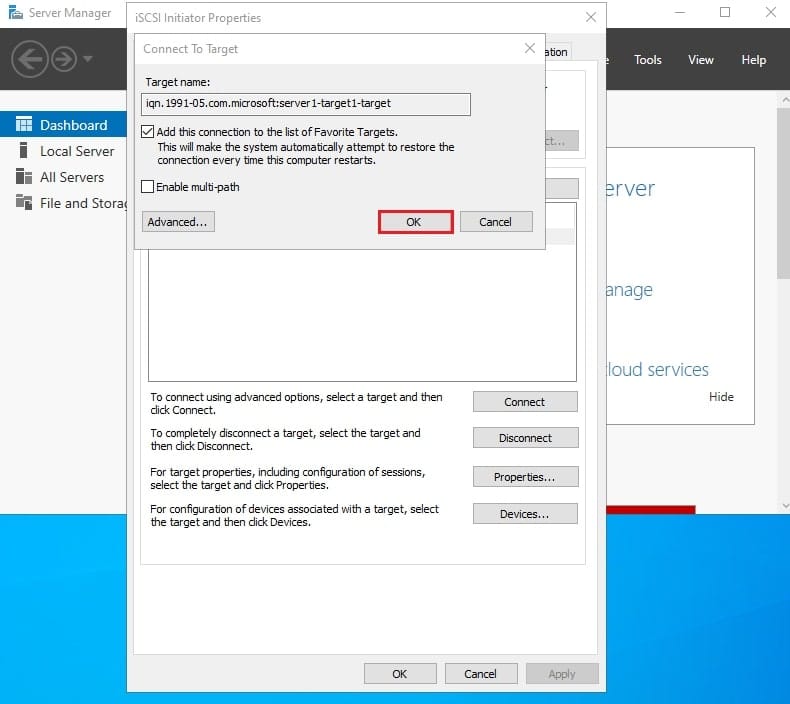
Task: Click the Hide link in Server Manager welcome tile
Action: pos(721,397)
